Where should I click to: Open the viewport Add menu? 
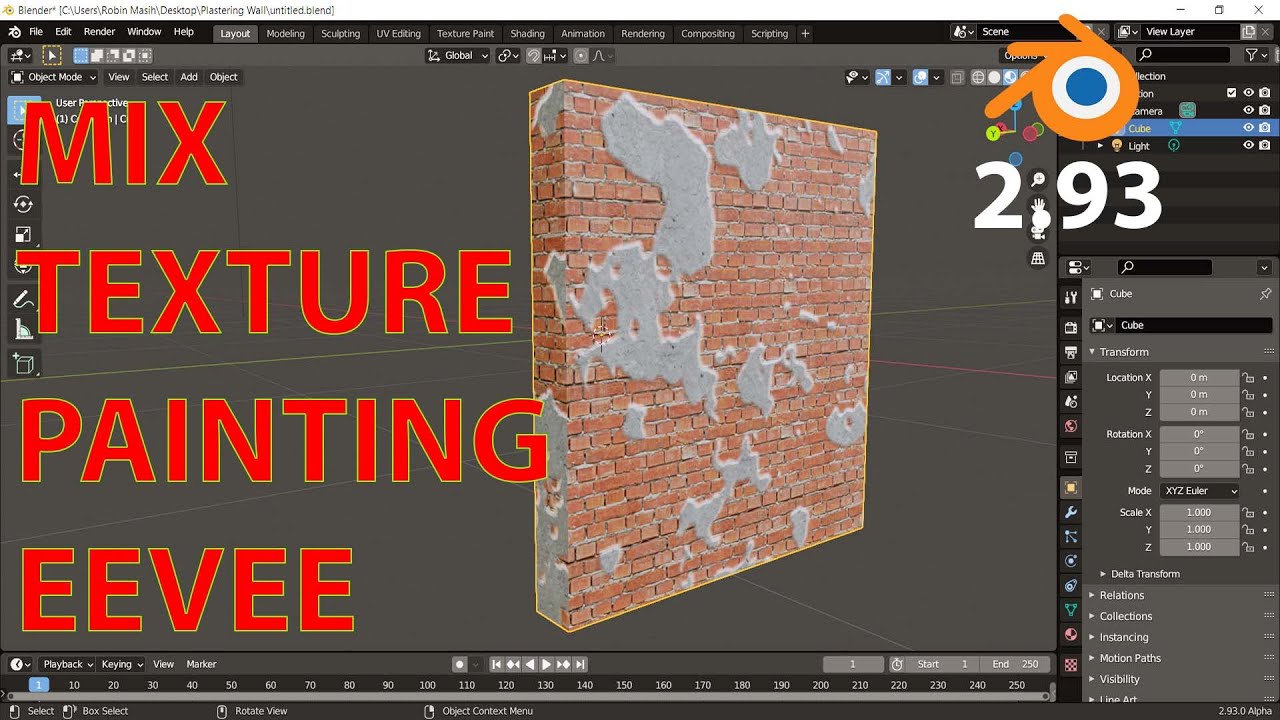pyautogui.click(x=189, y=77)
